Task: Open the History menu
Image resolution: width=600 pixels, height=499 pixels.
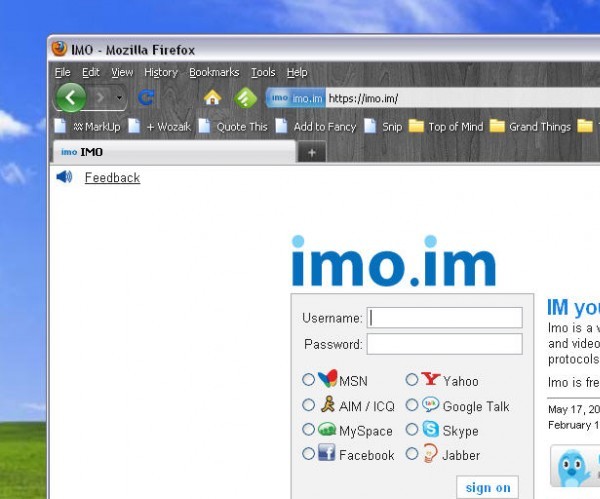Action: click(x=161, y=72)
